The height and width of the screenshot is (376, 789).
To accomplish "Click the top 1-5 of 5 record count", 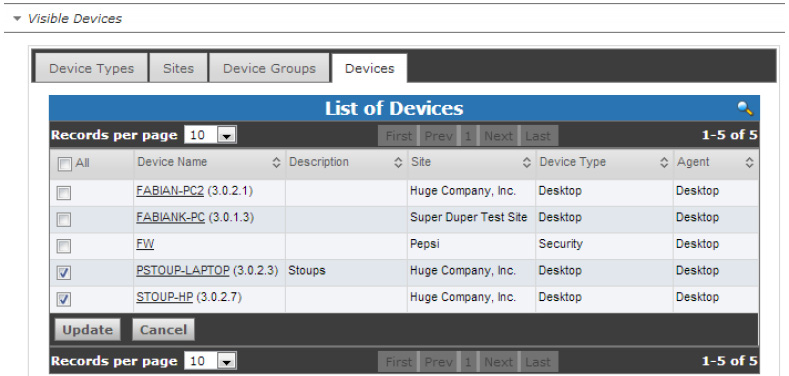I will pyautogui.click(x=730, y=135).
